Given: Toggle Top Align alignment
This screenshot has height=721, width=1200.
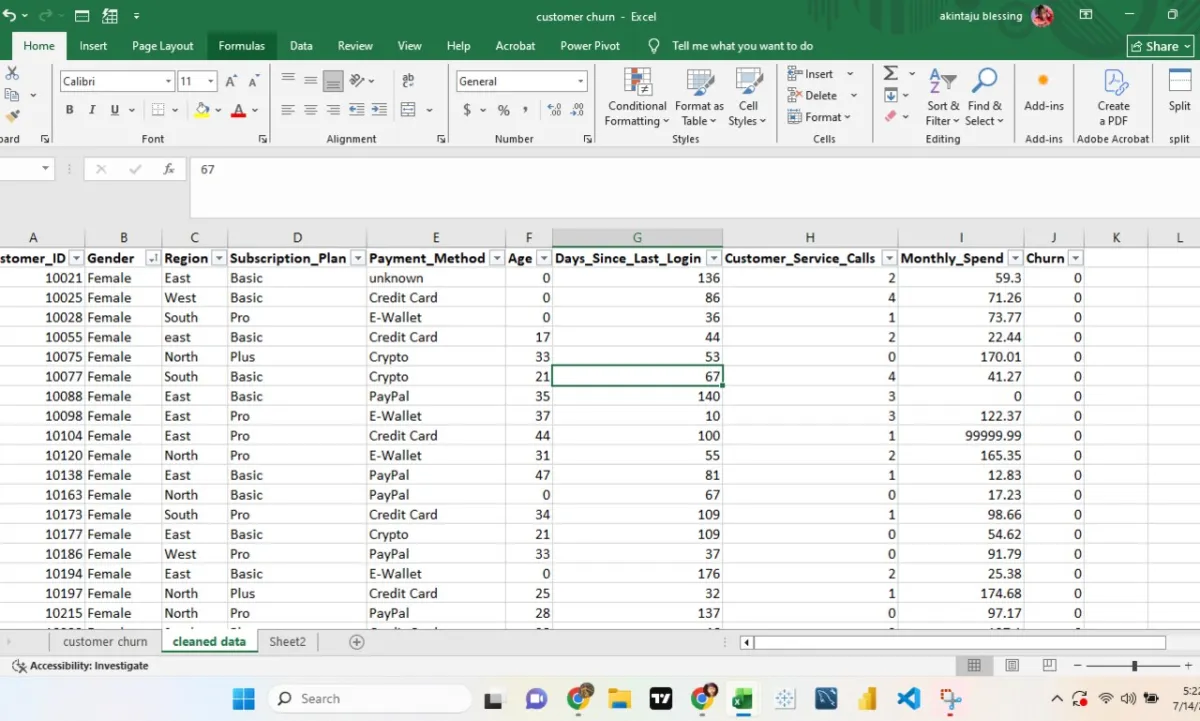Looking at the screenshot, I should [x=288, y=81].
